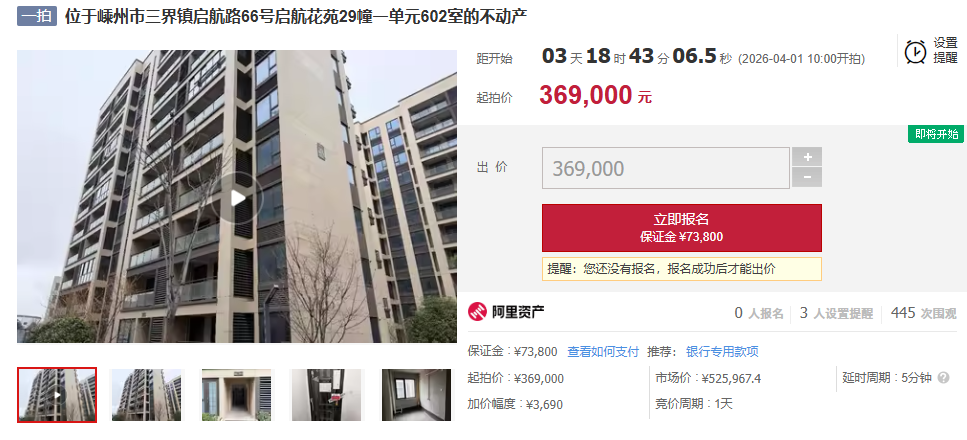Increase bid with the plus button

pyautogui.click(x=807, y=157)
